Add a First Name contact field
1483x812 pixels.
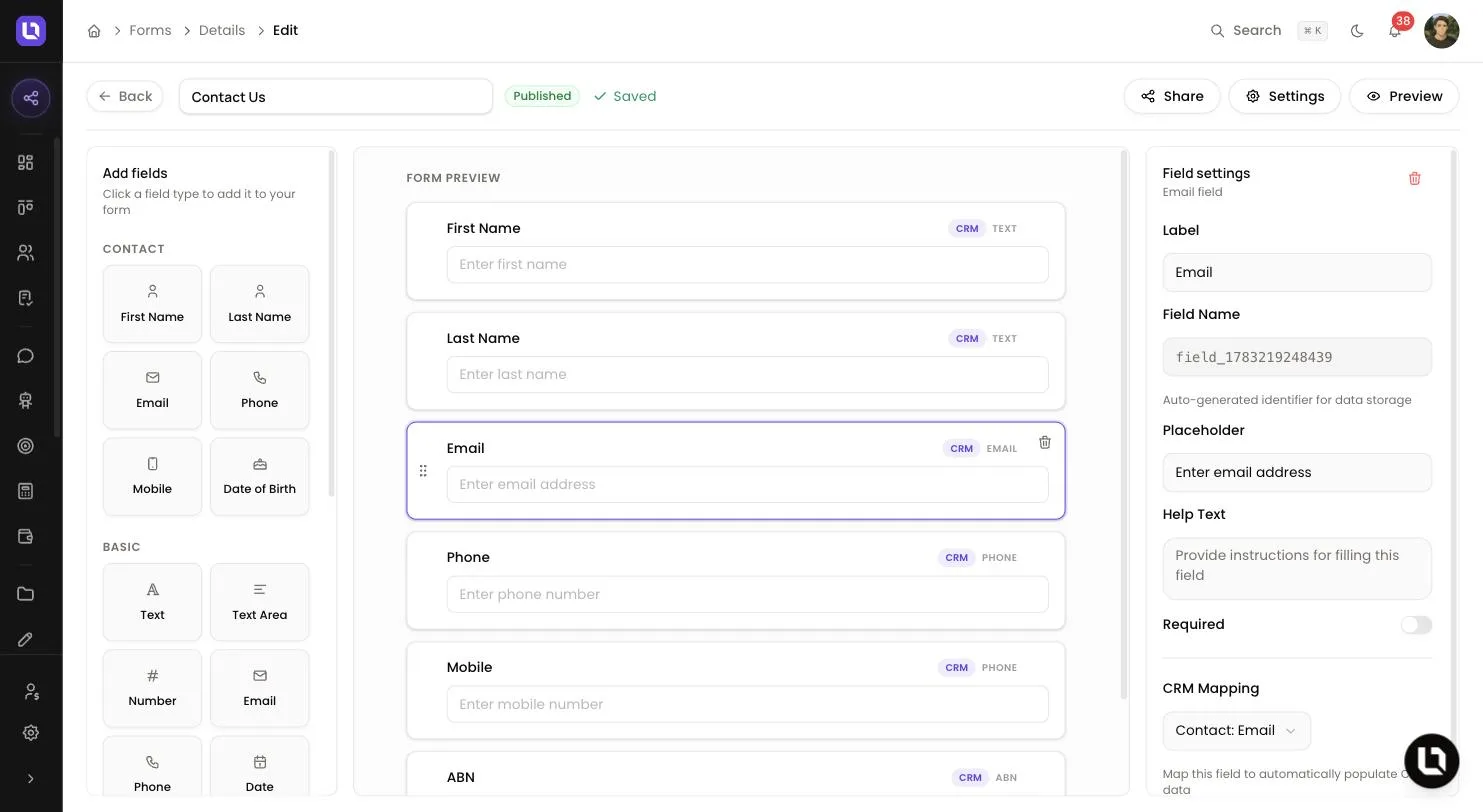tap(152, 304)
